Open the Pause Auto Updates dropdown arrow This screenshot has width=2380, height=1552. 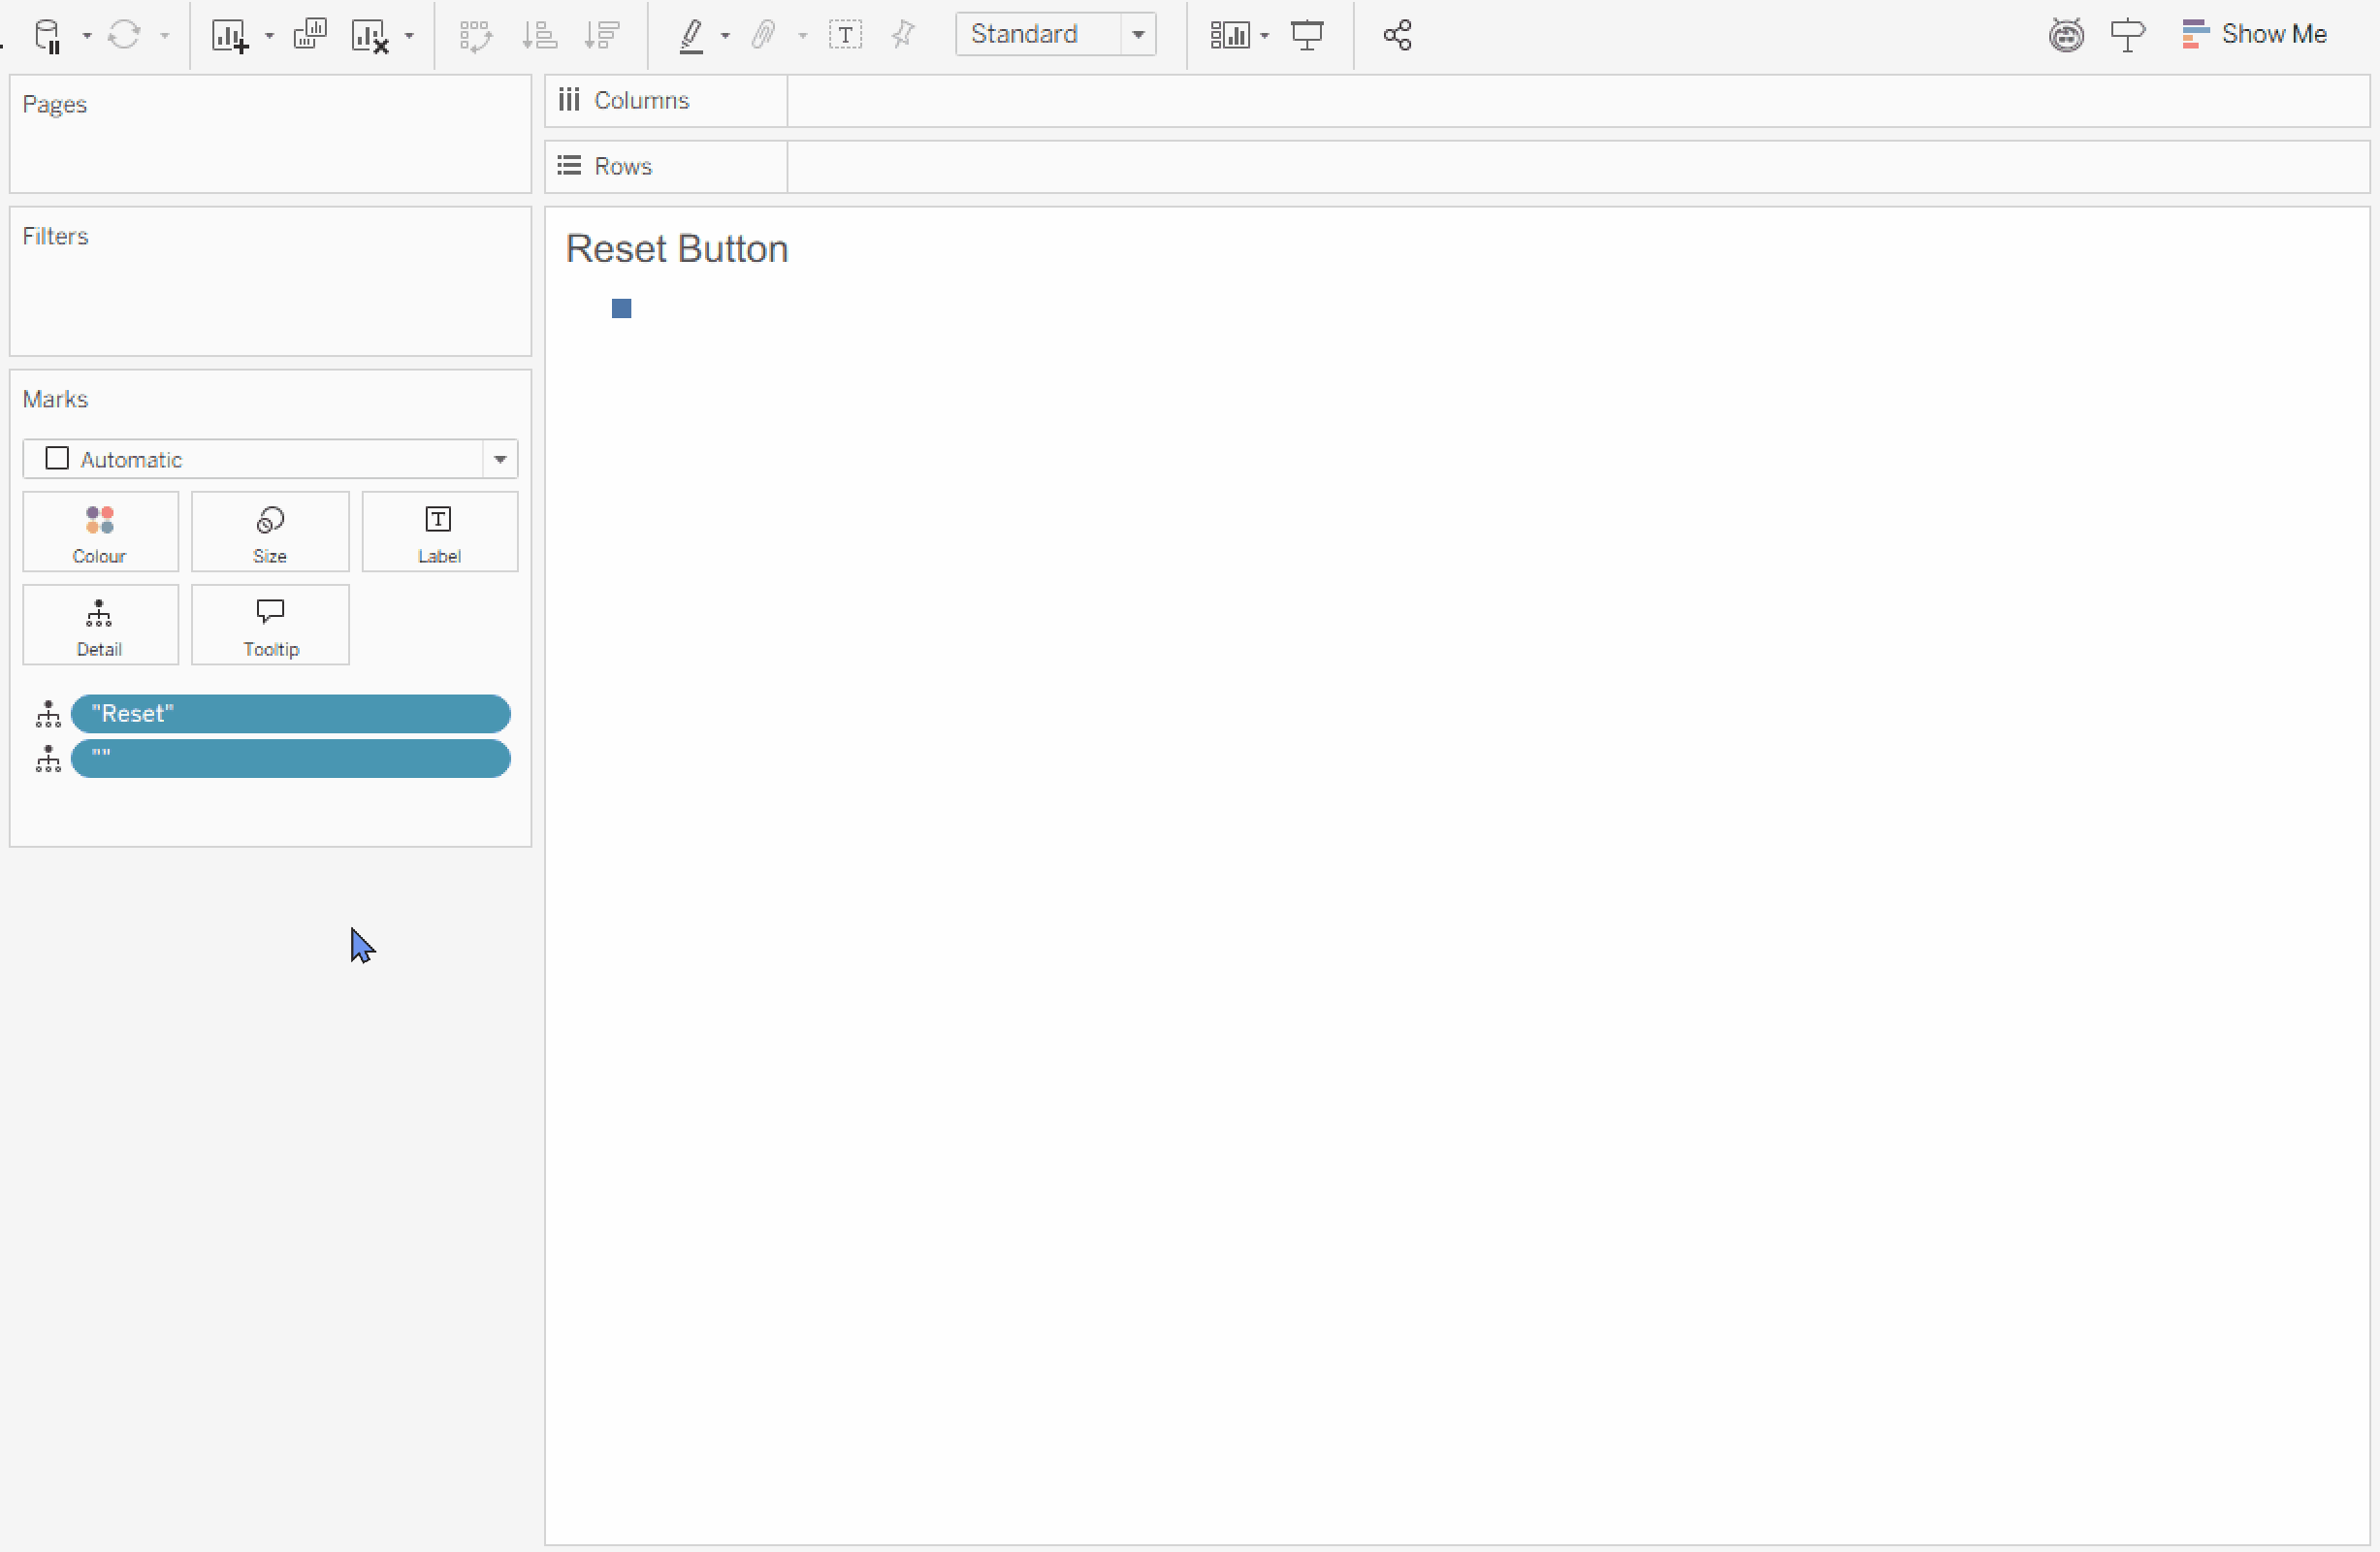click(87, 36)
